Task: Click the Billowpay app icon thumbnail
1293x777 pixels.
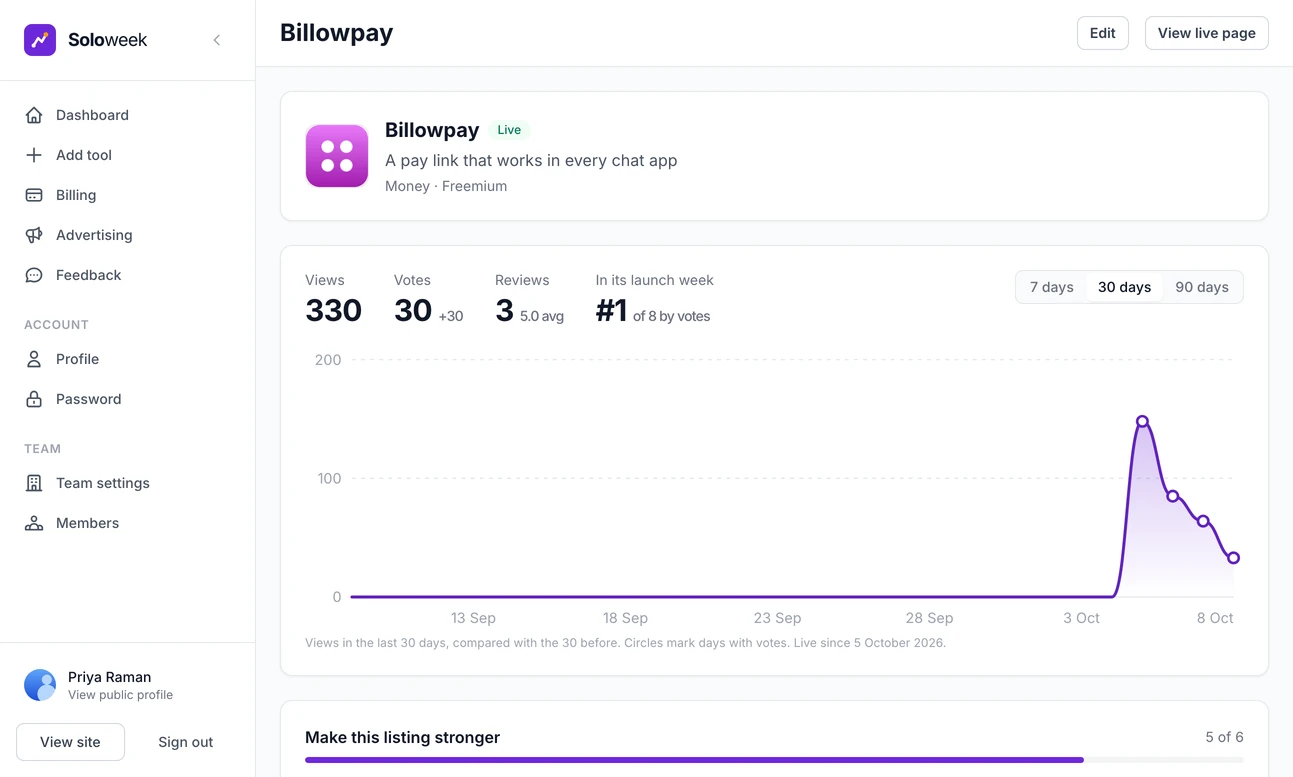Action: (337, 156)
